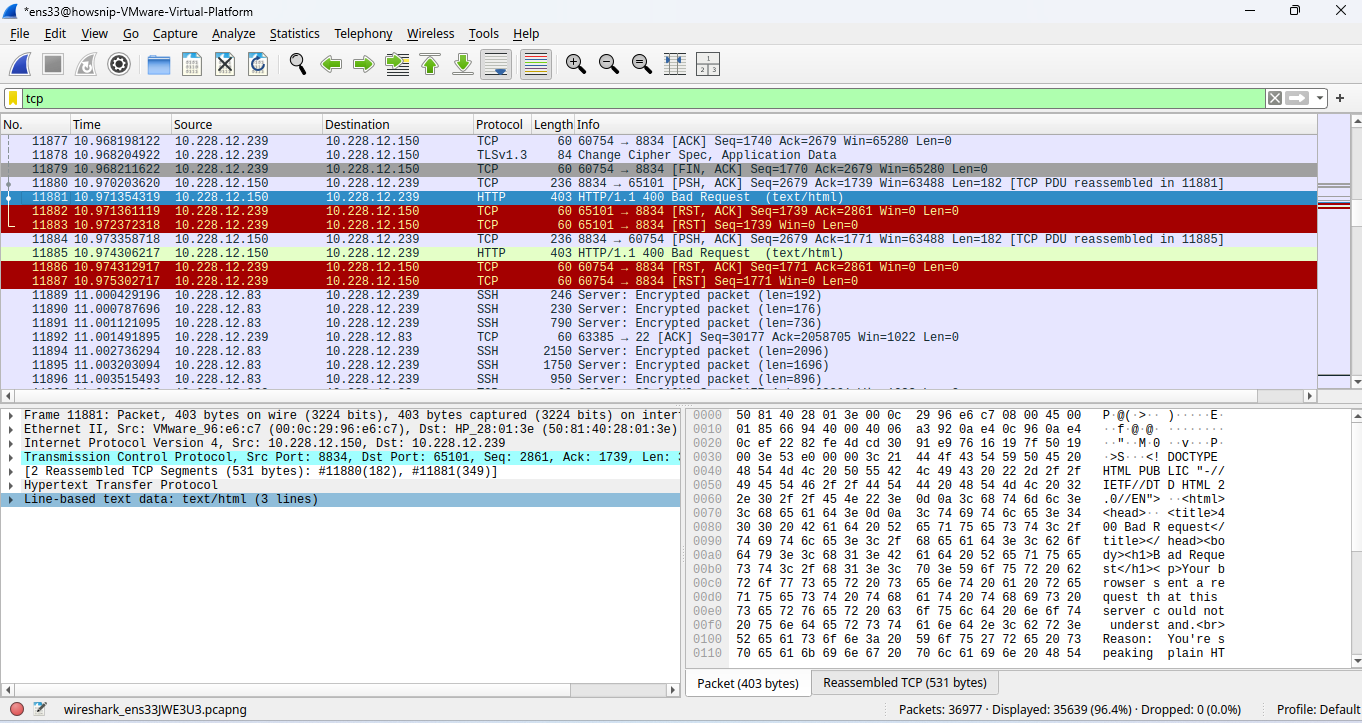Sort packets by the Time column header

point(120,125)
